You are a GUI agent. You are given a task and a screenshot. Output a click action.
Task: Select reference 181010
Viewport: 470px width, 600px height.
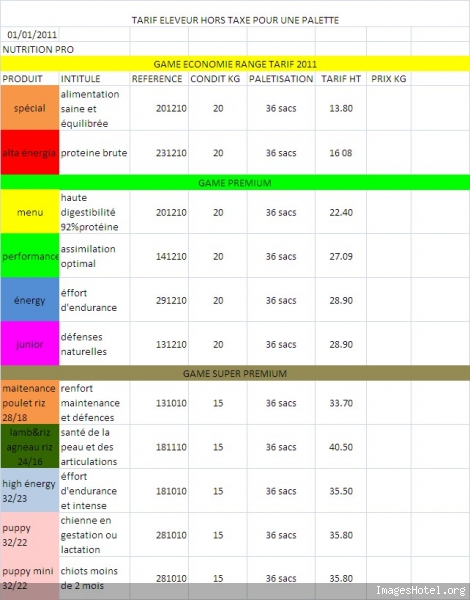click(x=171, y=491)
